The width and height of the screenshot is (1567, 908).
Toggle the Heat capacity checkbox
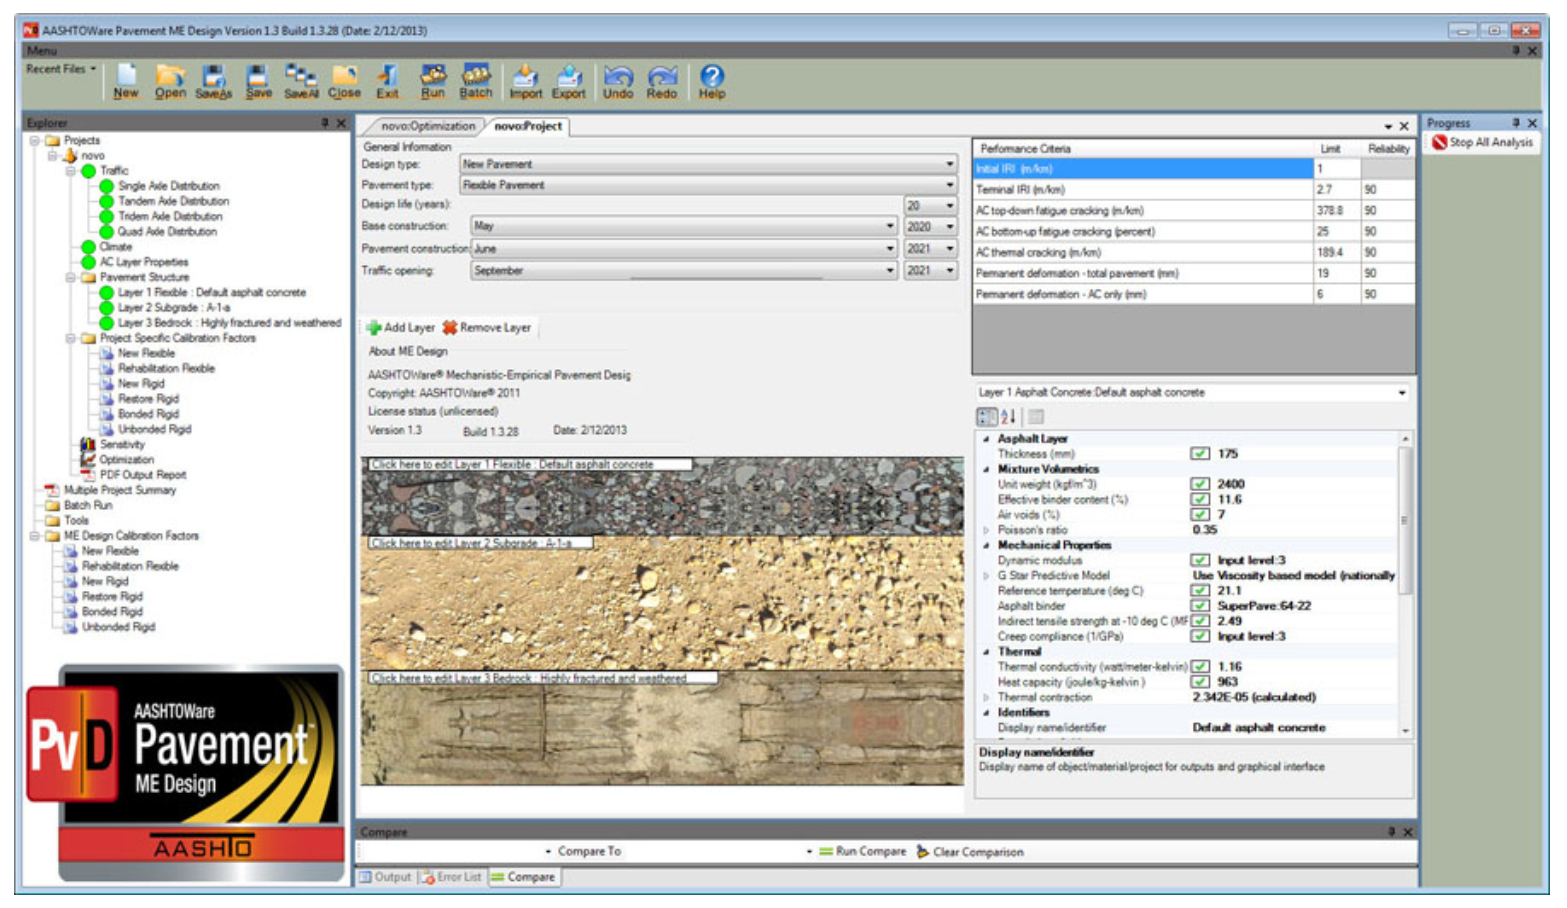[x=1200, y=682]
